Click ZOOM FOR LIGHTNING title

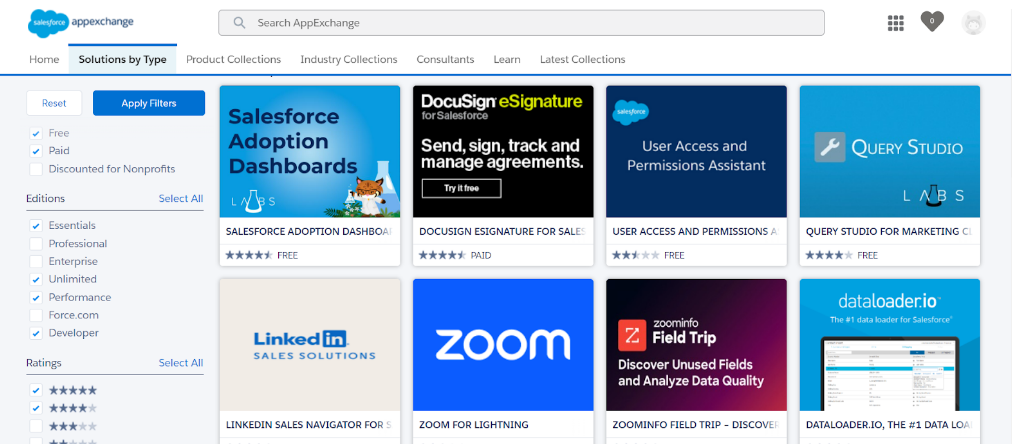pos(474,425)
